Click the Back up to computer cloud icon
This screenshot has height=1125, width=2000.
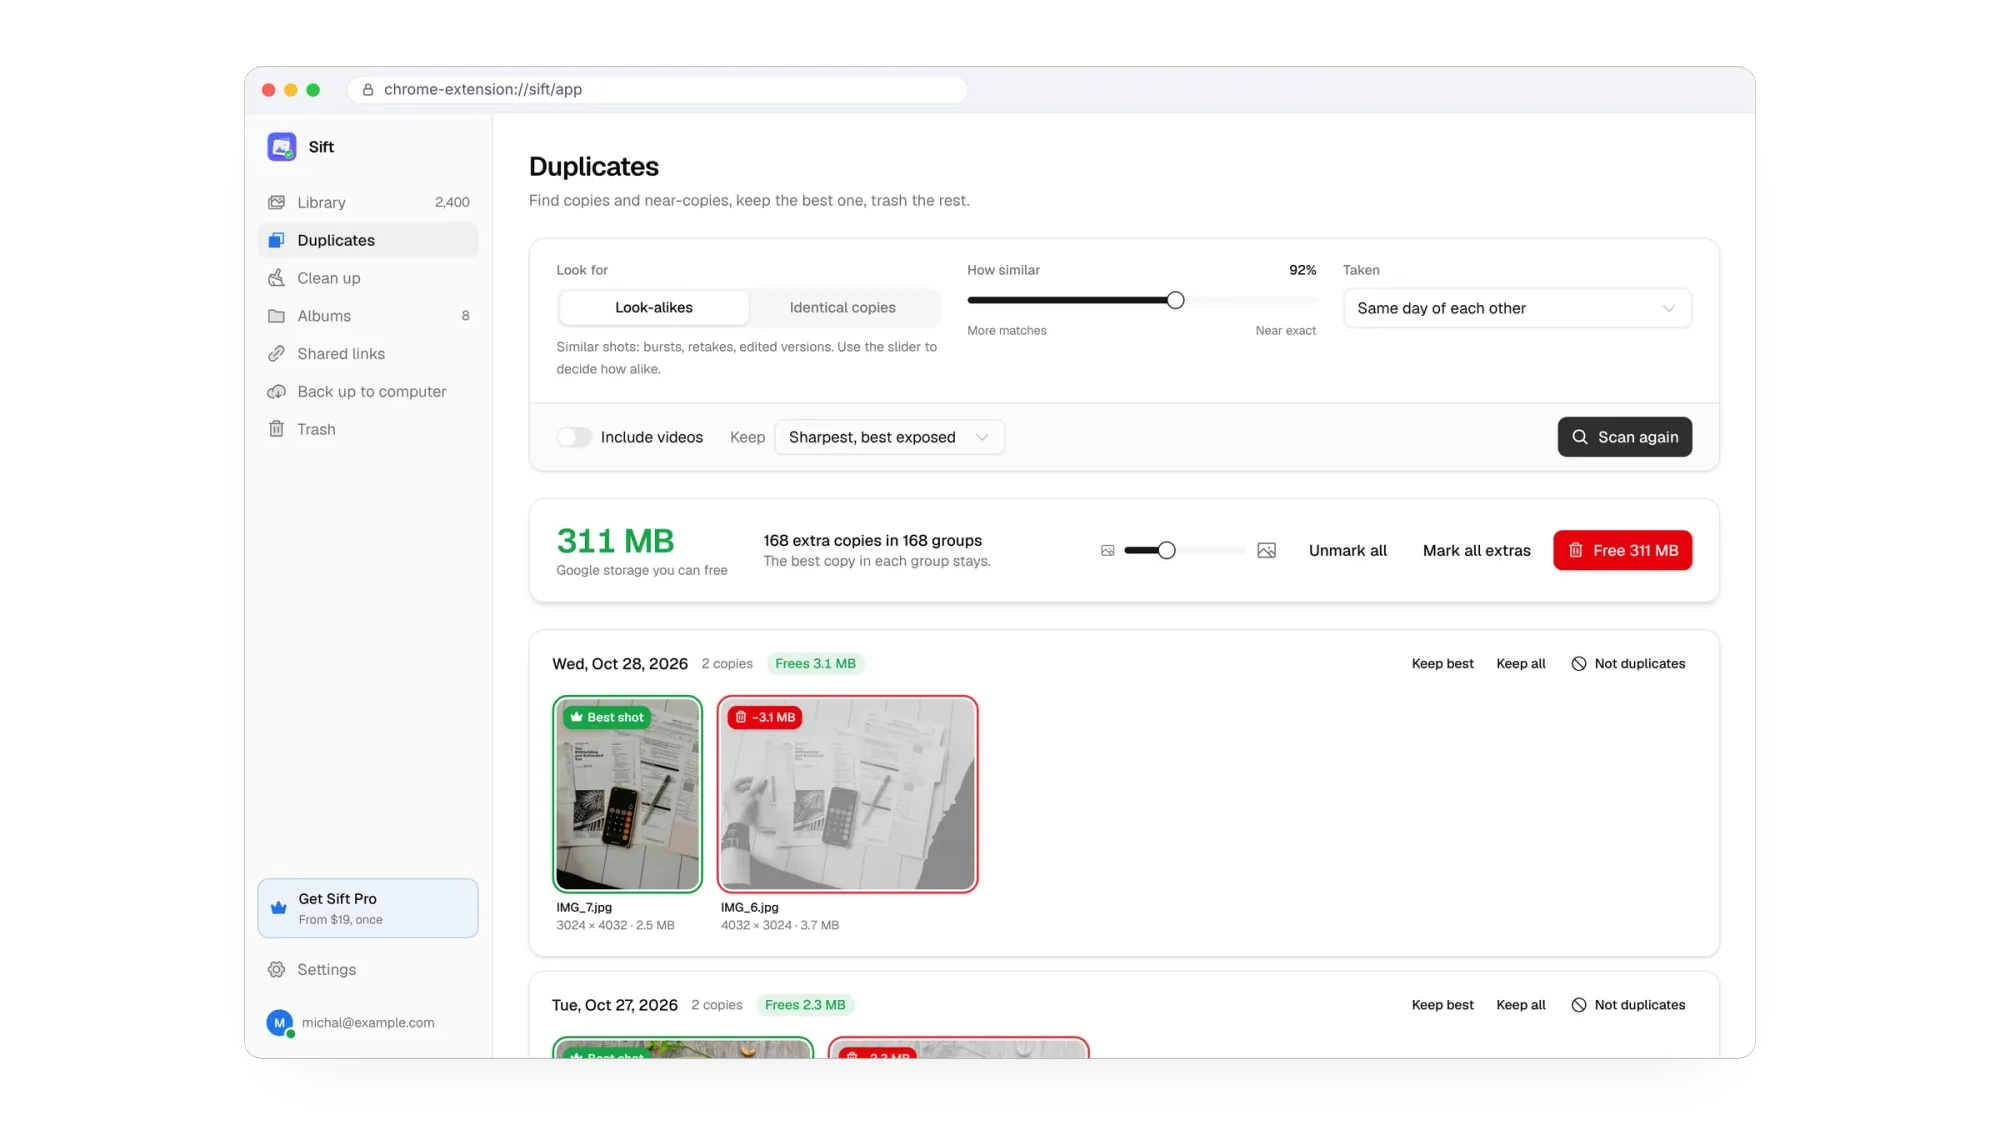click(277, 392)
